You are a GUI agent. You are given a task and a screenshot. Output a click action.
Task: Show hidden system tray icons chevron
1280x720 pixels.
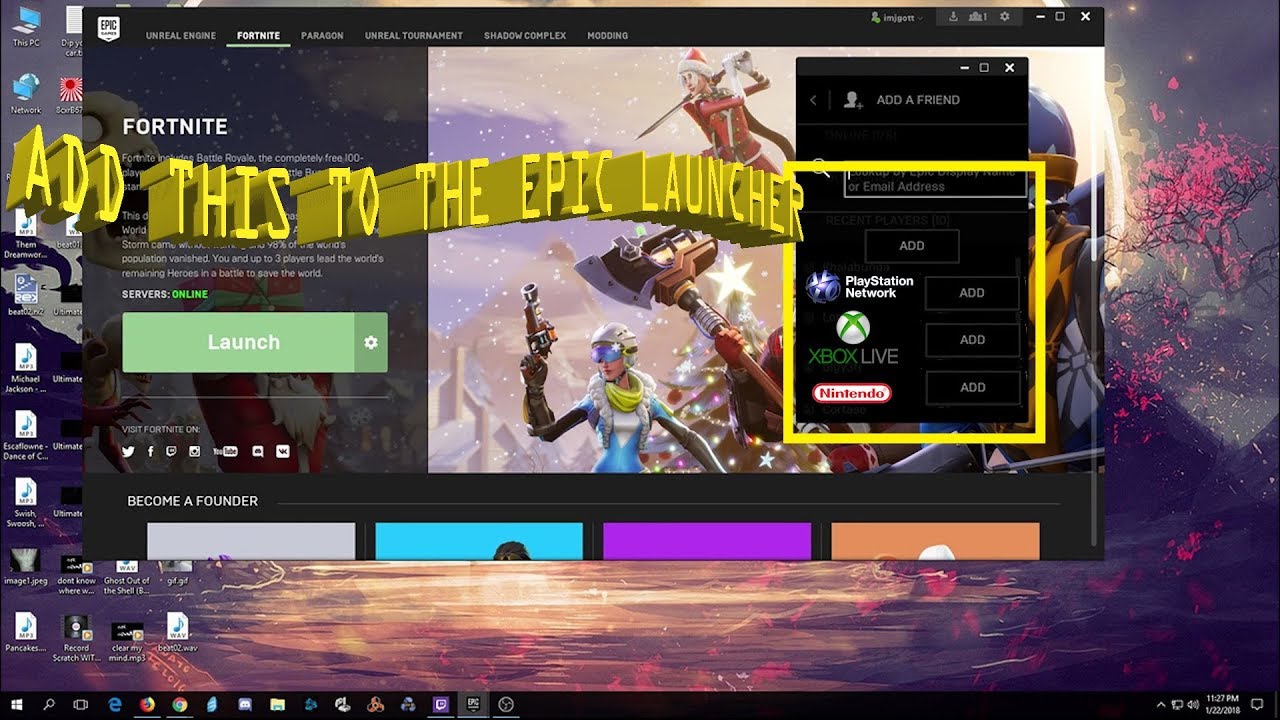pyautogui.click(x=1161, y=705)
